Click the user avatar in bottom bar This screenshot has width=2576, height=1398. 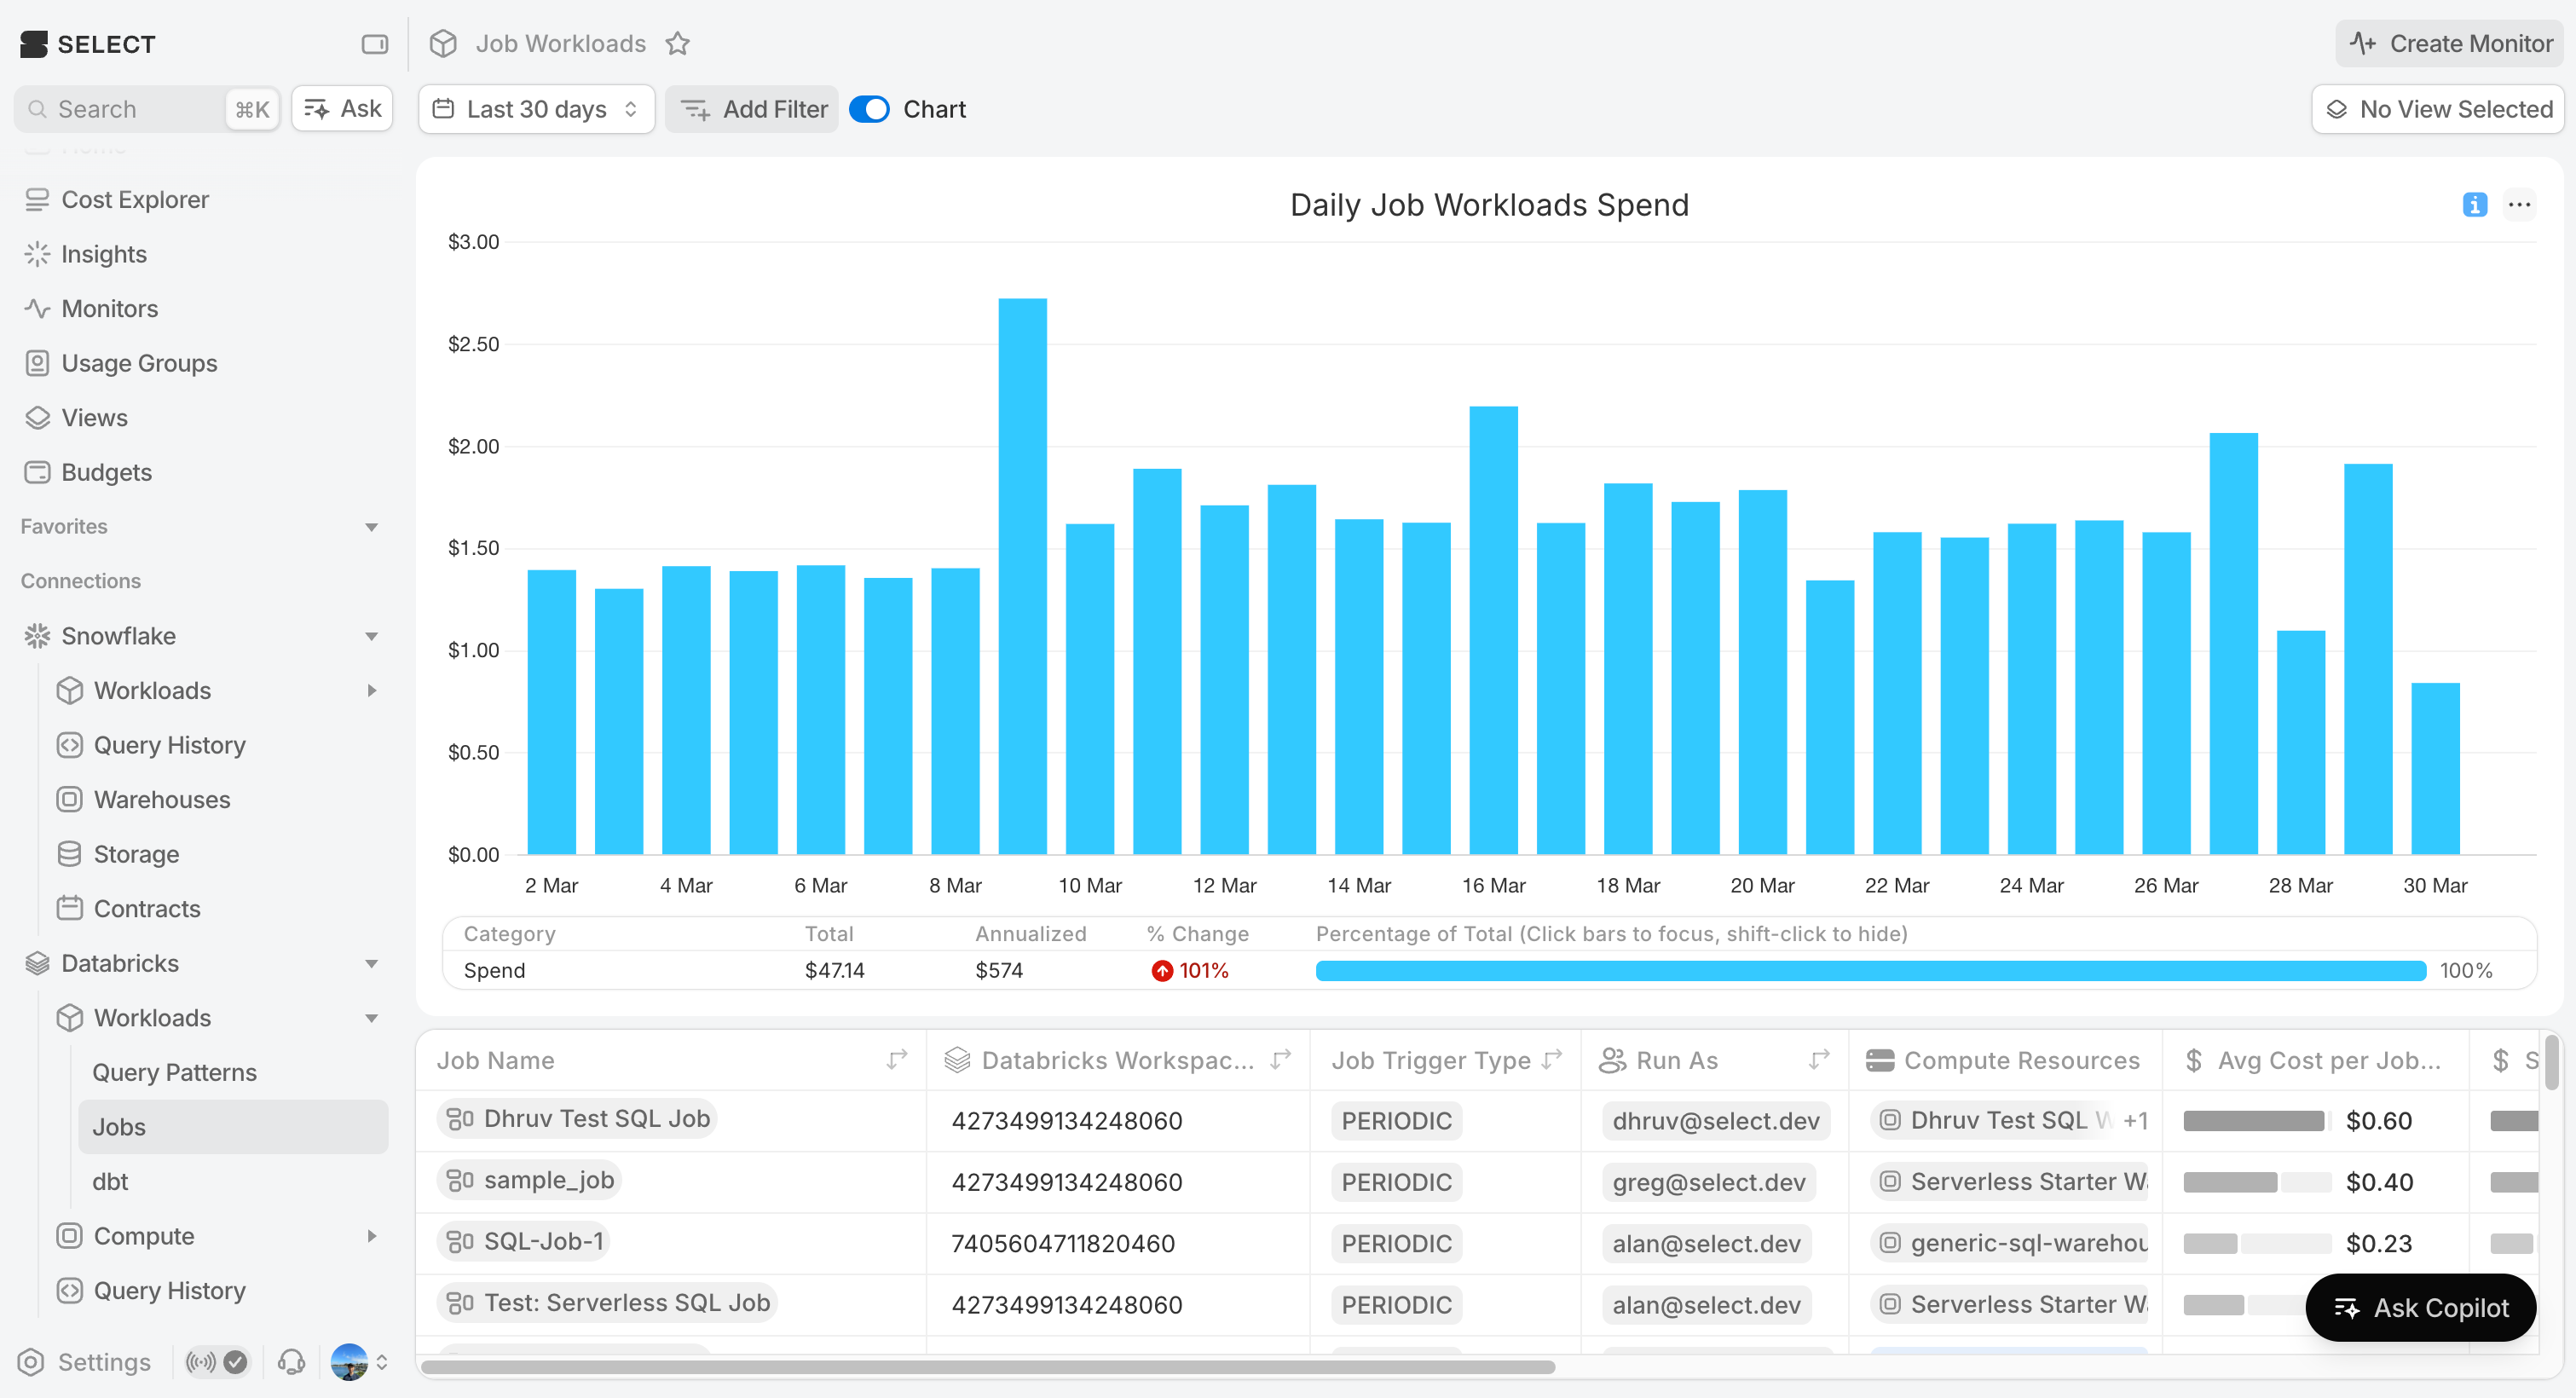349,1362
